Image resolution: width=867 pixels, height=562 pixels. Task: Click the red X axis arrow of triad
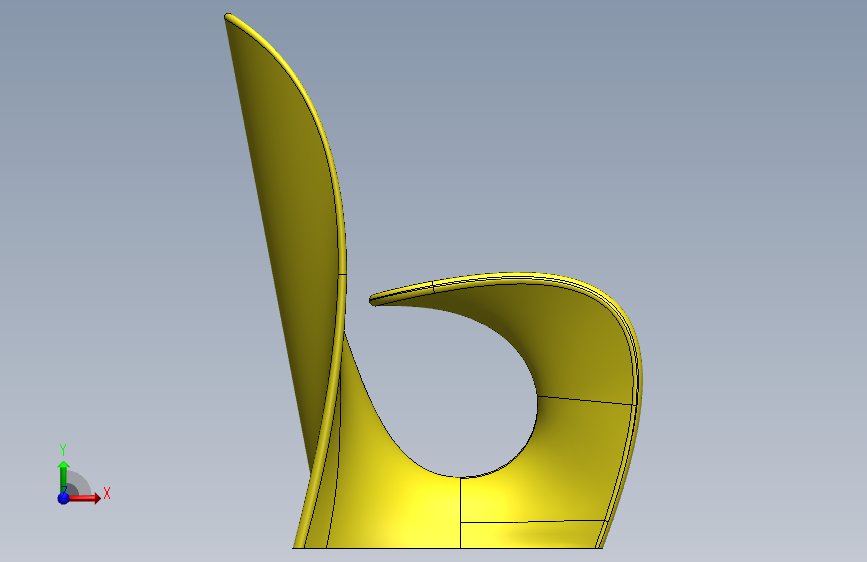click(85, 498)
